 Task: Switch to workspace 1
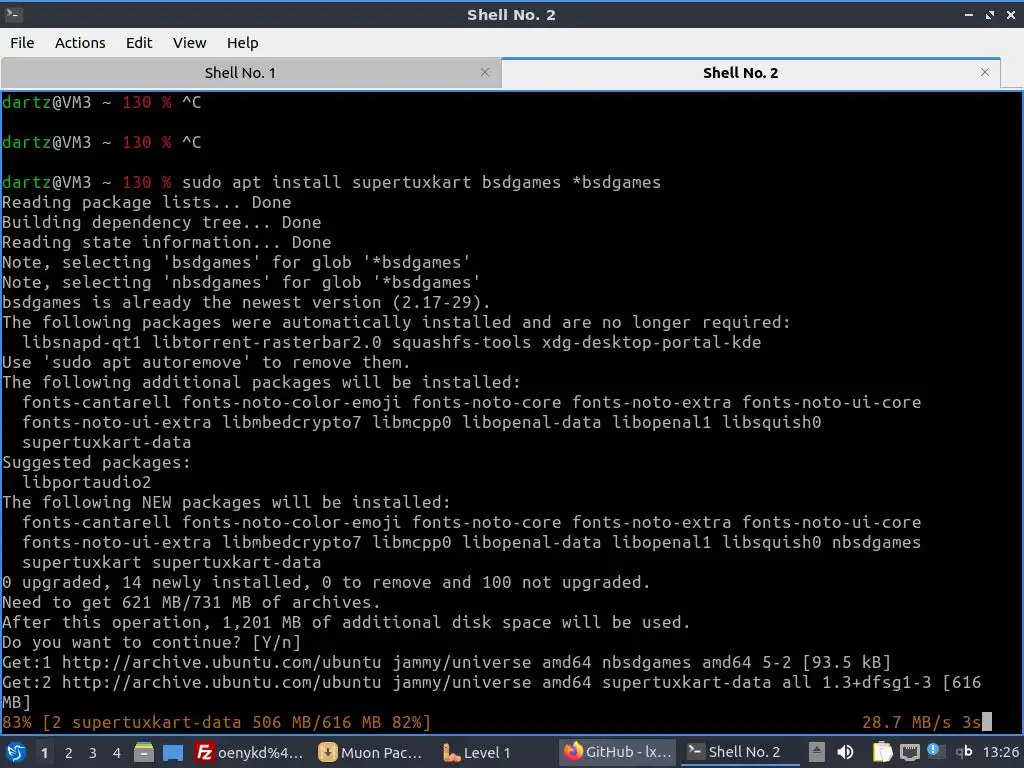pos(44,753)
